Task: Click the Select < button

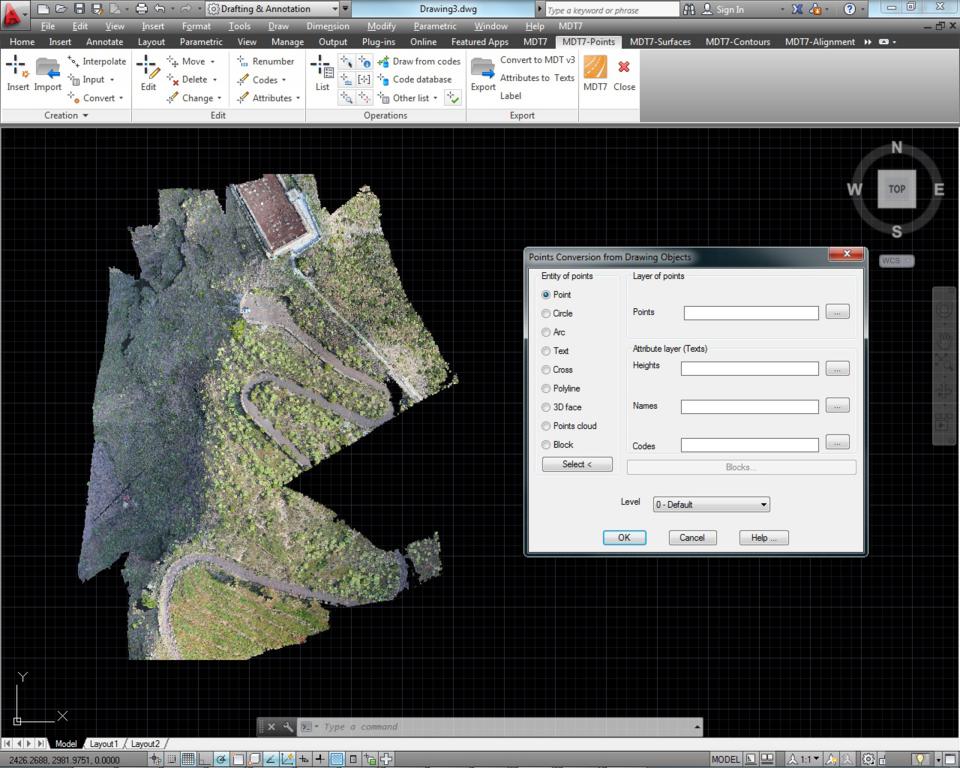Action: [577, 464]
